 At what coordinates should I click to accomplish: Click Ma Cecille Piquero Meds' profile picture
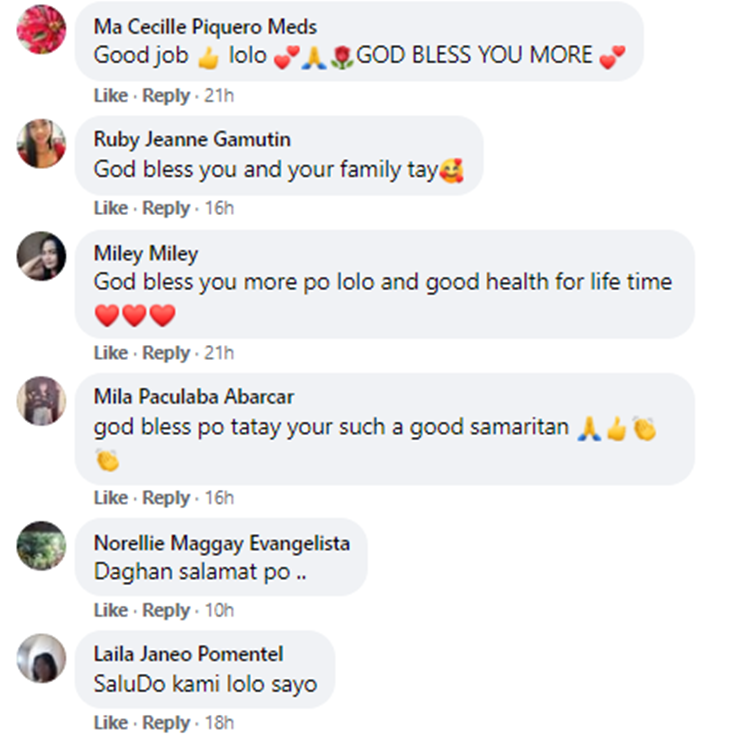click(42, 29)
